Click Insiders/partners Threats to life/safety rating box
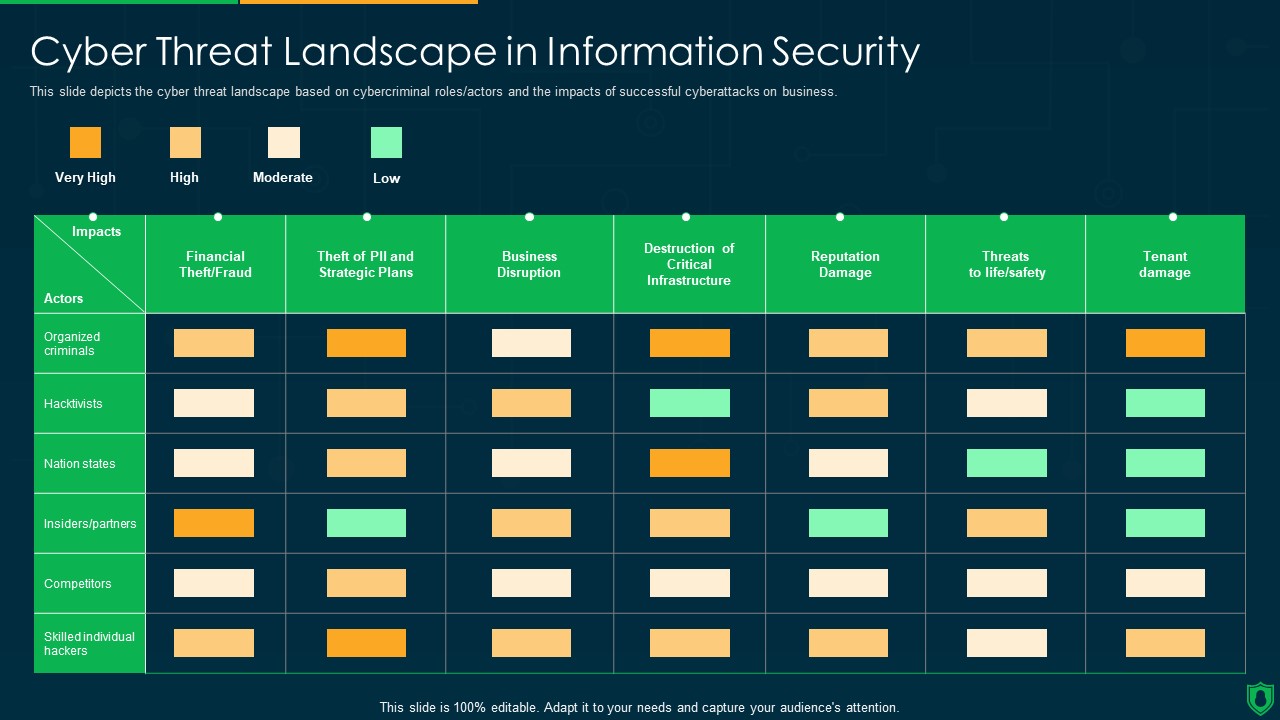1280x720 pixels. click(x=1007, y=523)
